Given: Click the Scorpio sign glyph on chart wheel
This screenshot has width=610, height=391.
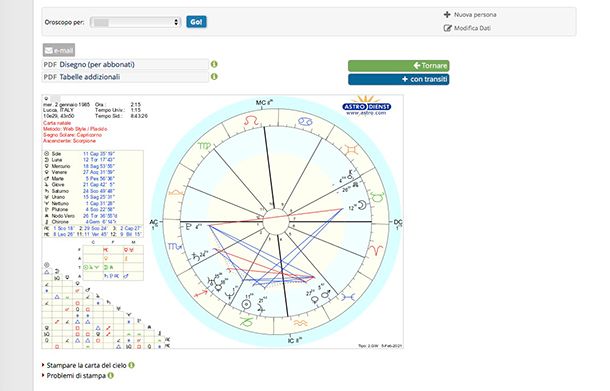Looking at the screenshot, I should point(174,246).
